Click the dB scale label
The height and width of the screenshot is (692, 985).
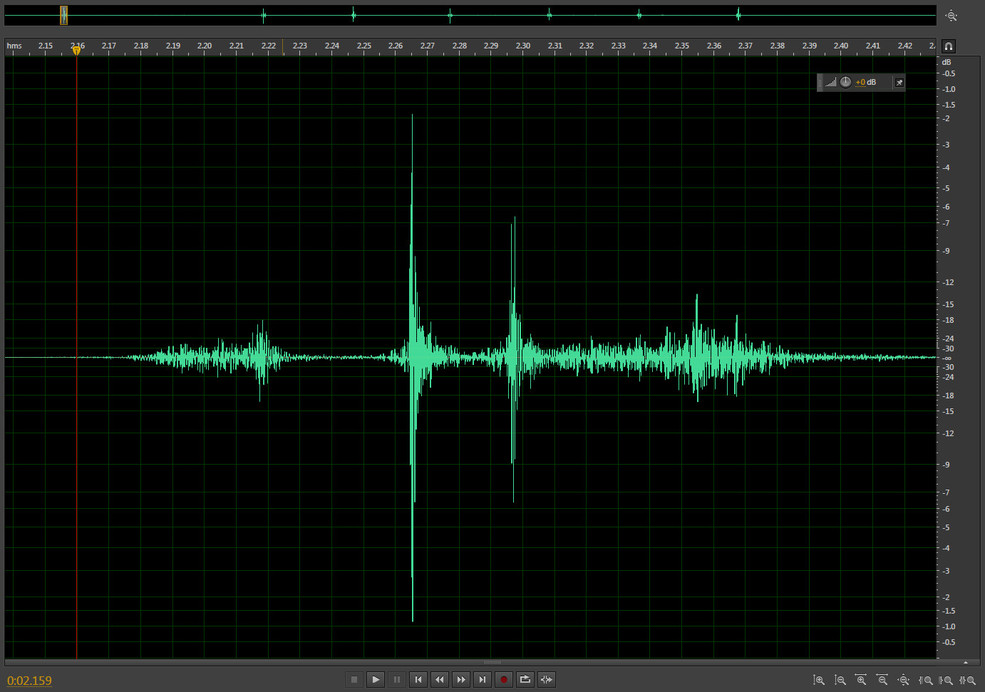pyautogui.click(x=946, y=62)
